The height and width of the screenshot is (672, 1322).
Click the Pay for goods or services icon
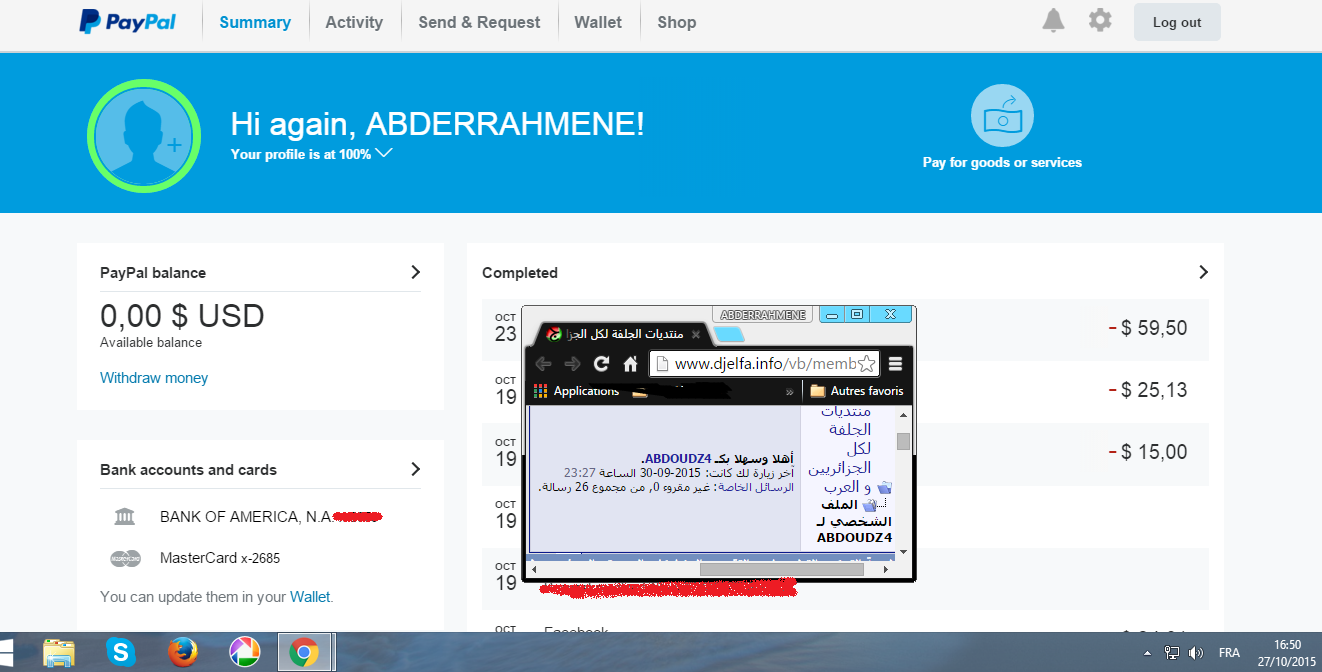pos(1002,116)
